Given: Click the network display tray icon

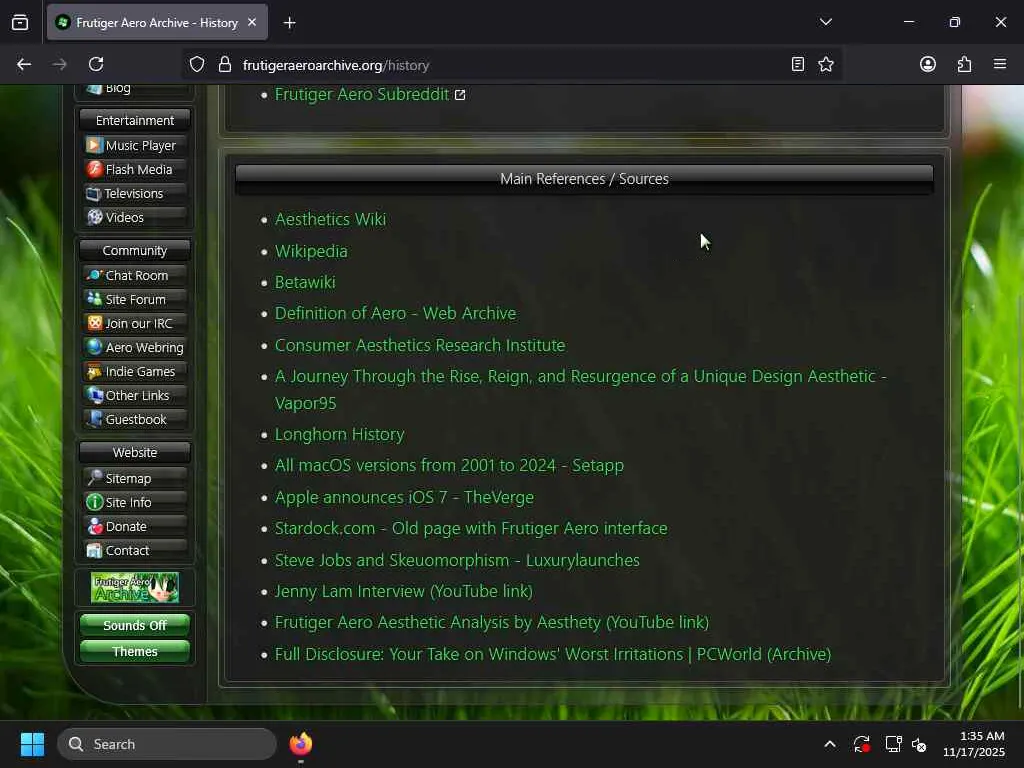Looking at the screenshot, I should (893, 744).
